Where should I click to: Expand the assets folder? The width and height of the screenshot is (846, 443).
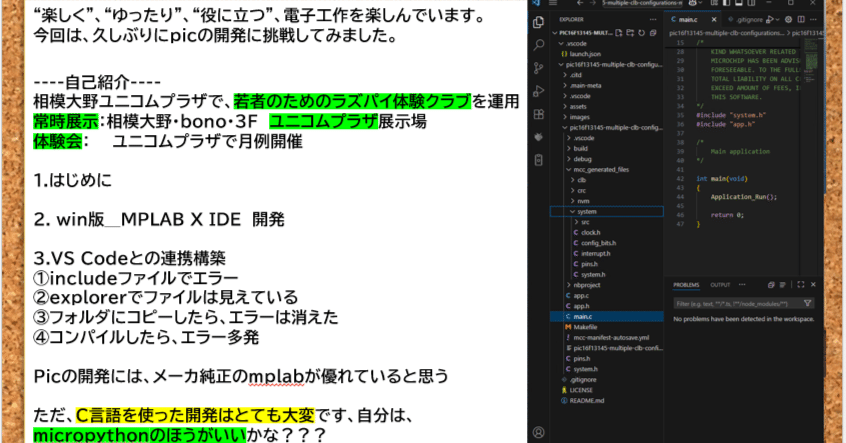[x=606, y=106]
